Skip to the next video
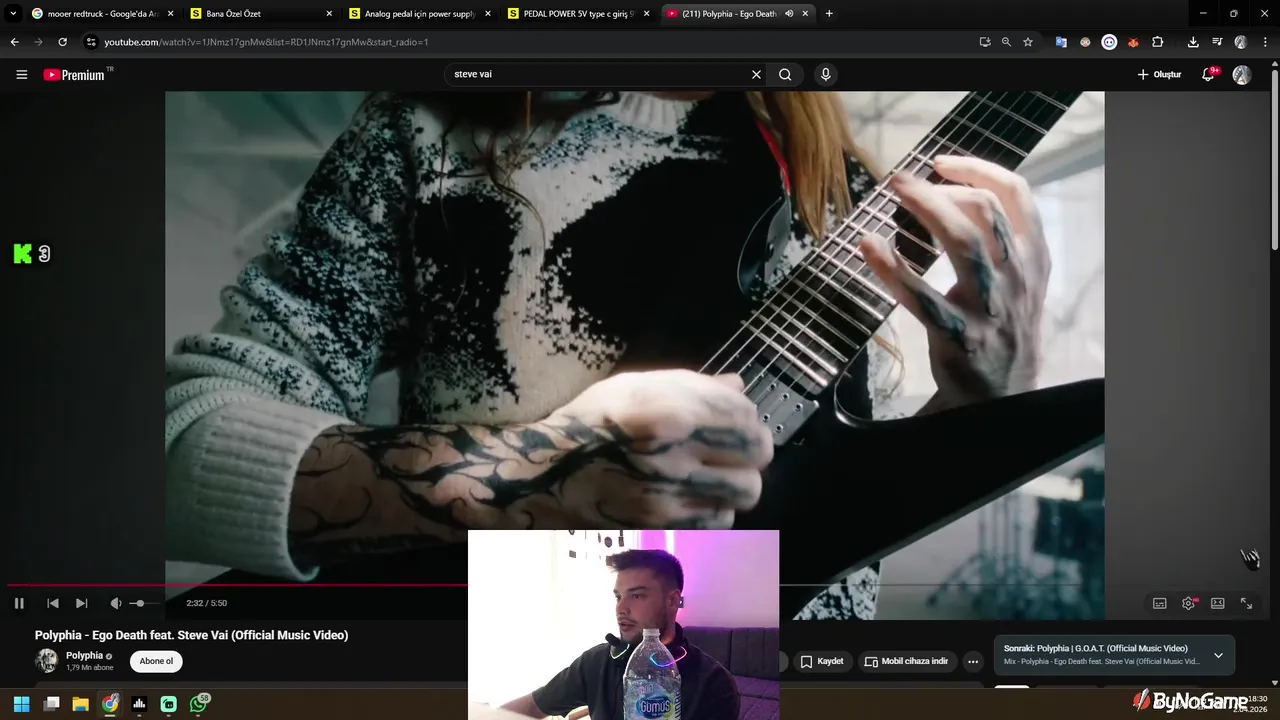This screenshot has width=1280, height=720. click(82, 603)
